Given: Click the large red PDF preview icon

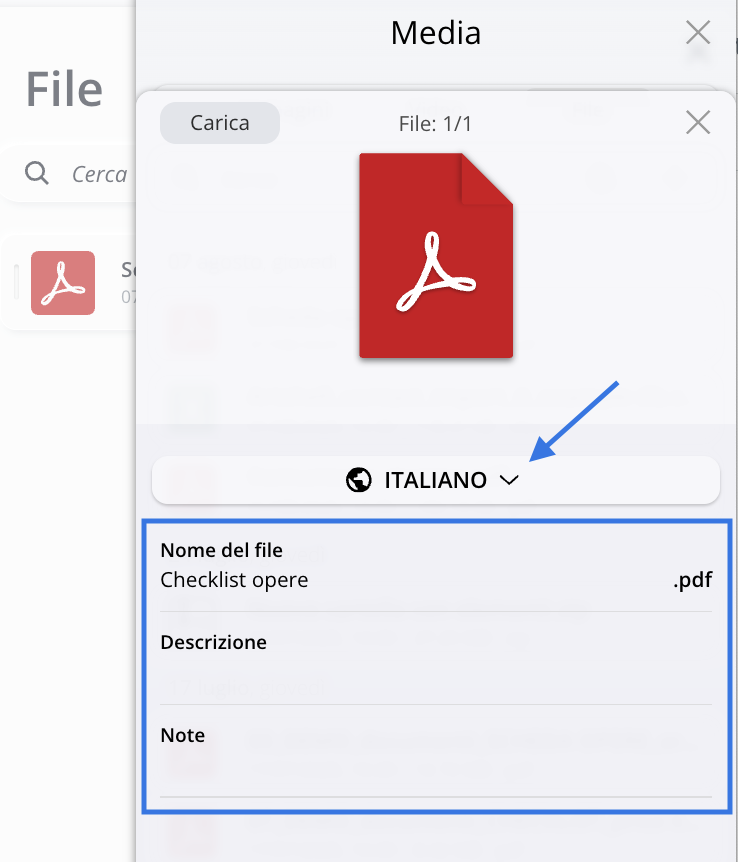Looking at the screenshot, I should 436,256.
